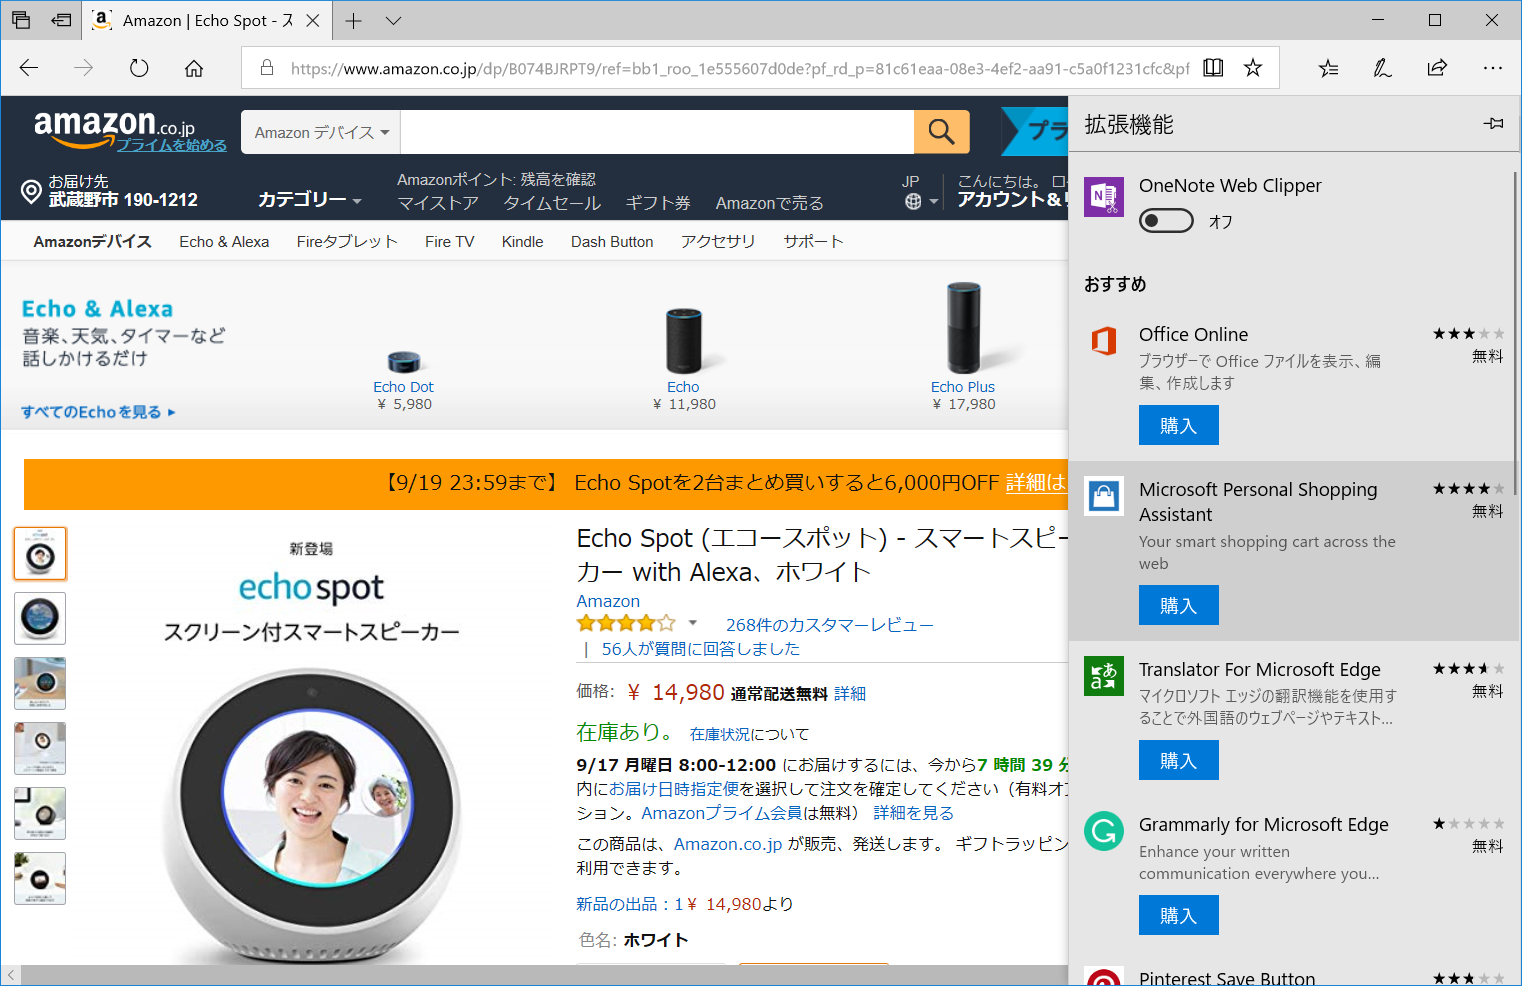Screen dimensions: 1522x986
Task: Click the Translator For Microsoft Edge icon
Action: 1104,677
